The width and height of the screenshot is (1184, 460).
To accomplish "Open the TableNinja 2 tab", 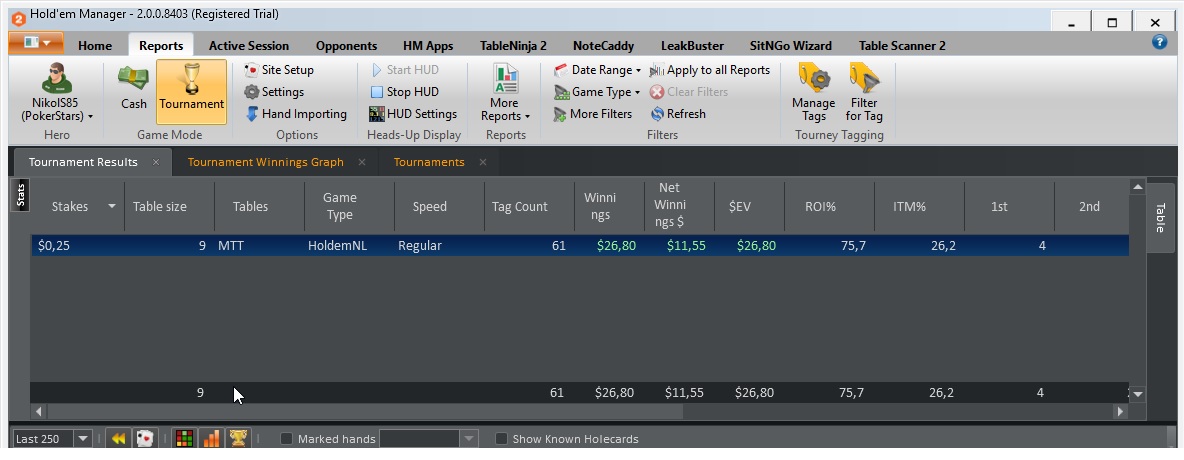I will pyautogui.click(x=513, y=45).
